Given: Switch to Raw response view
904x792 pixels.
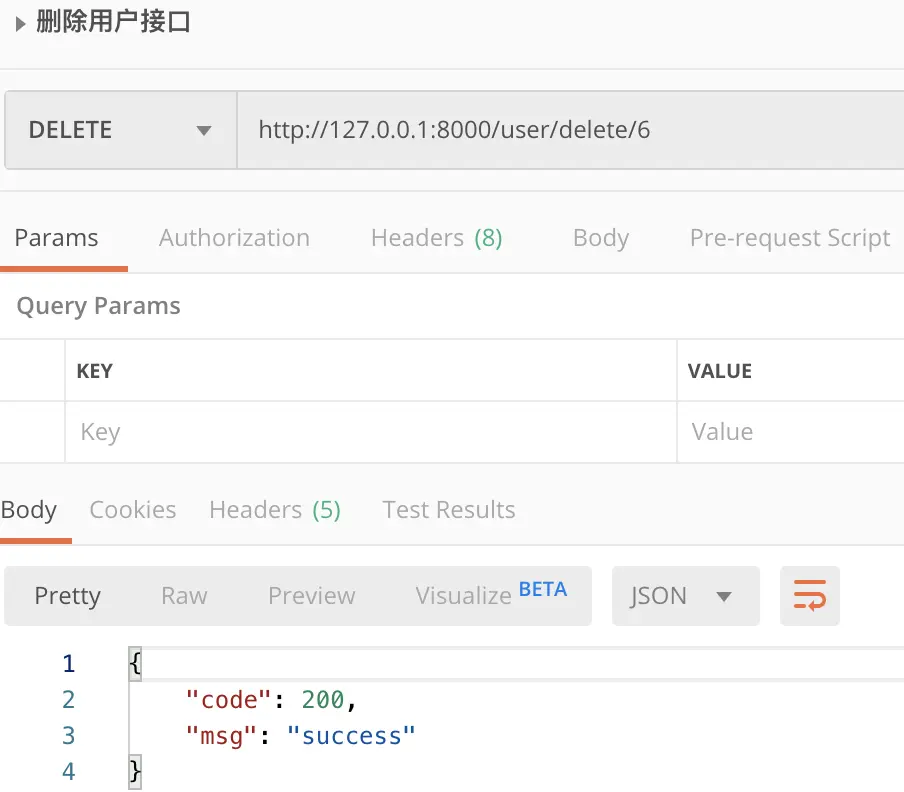Looking at the screenshot, I should [x=184, y=596].
